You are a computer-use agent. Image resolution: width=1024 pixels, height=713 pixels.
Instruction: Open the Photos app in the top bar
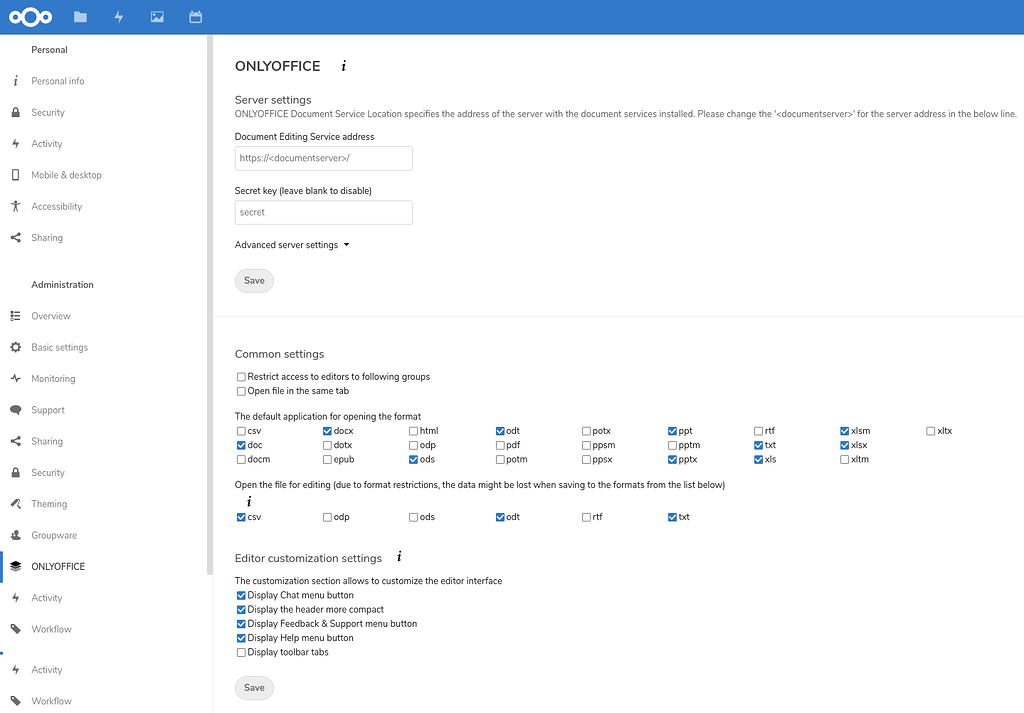[156, 16]
